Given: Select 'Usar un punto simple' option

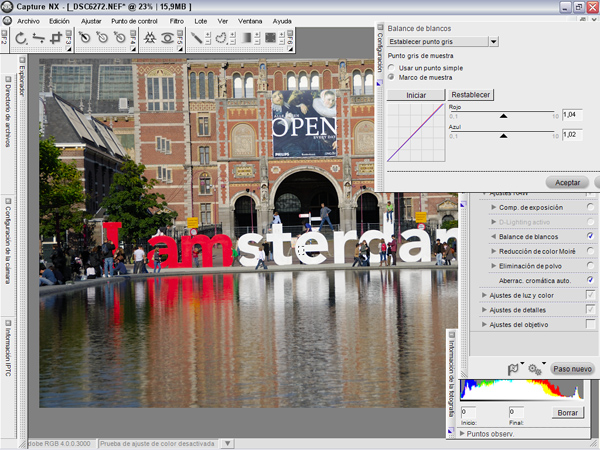Looking at the screenshot, I should tap(391, 68).
